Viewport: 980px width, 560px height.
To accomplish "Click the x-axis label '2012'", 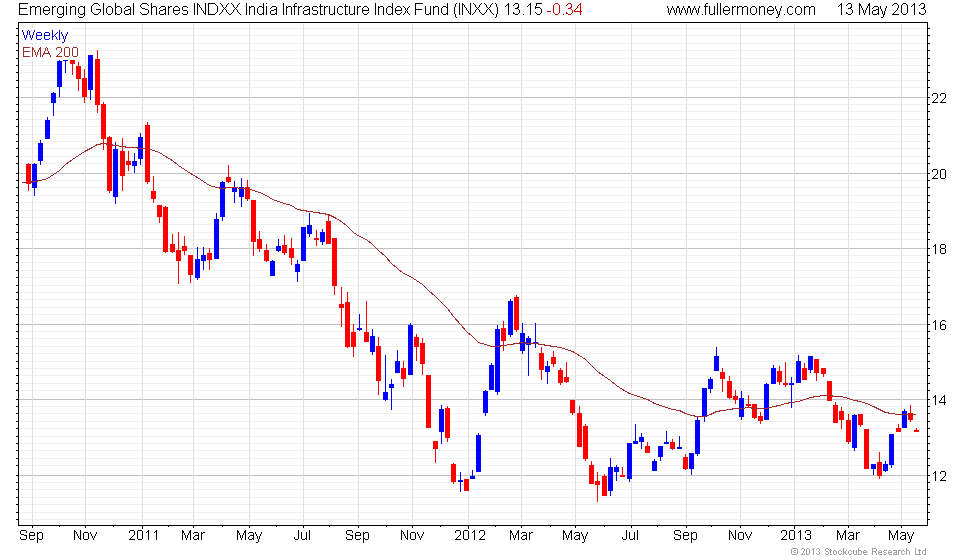I will pos(470,536).
